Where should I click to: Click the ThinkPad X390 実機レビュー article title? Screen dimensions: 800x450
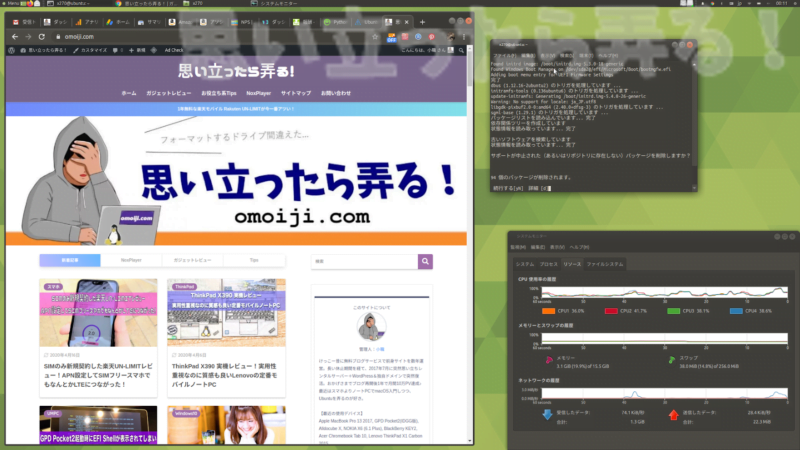(226, 375)
